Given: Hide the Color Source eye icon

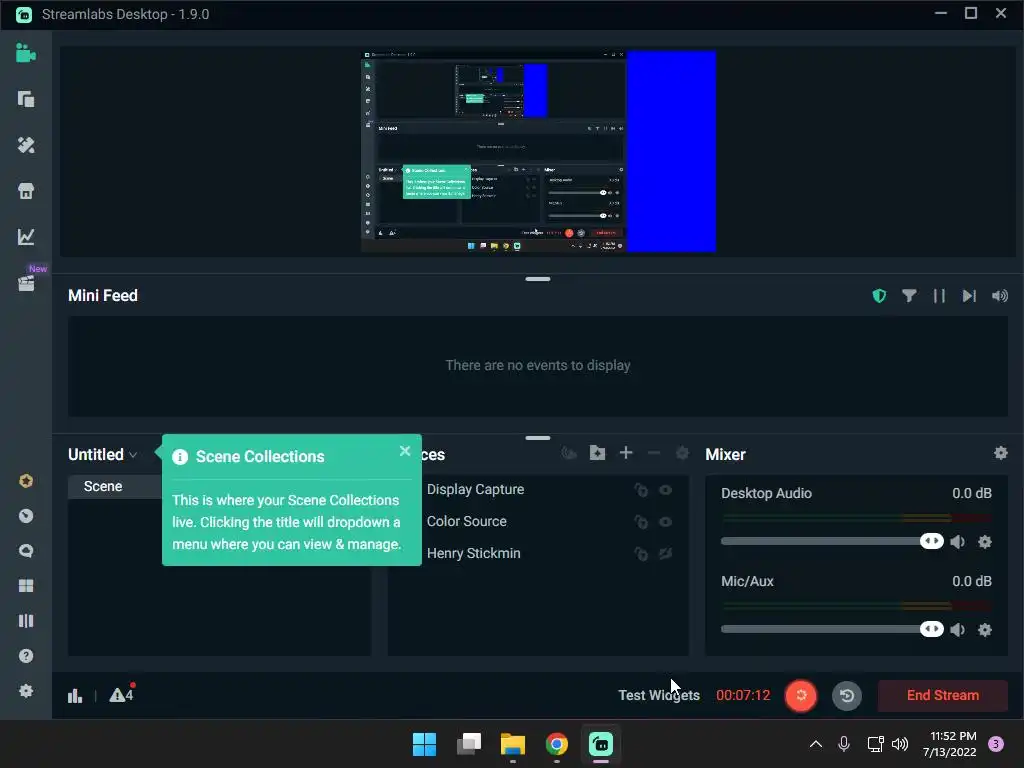Looking at the screenshot, I should pyautogui.click(x=665, y=522).
